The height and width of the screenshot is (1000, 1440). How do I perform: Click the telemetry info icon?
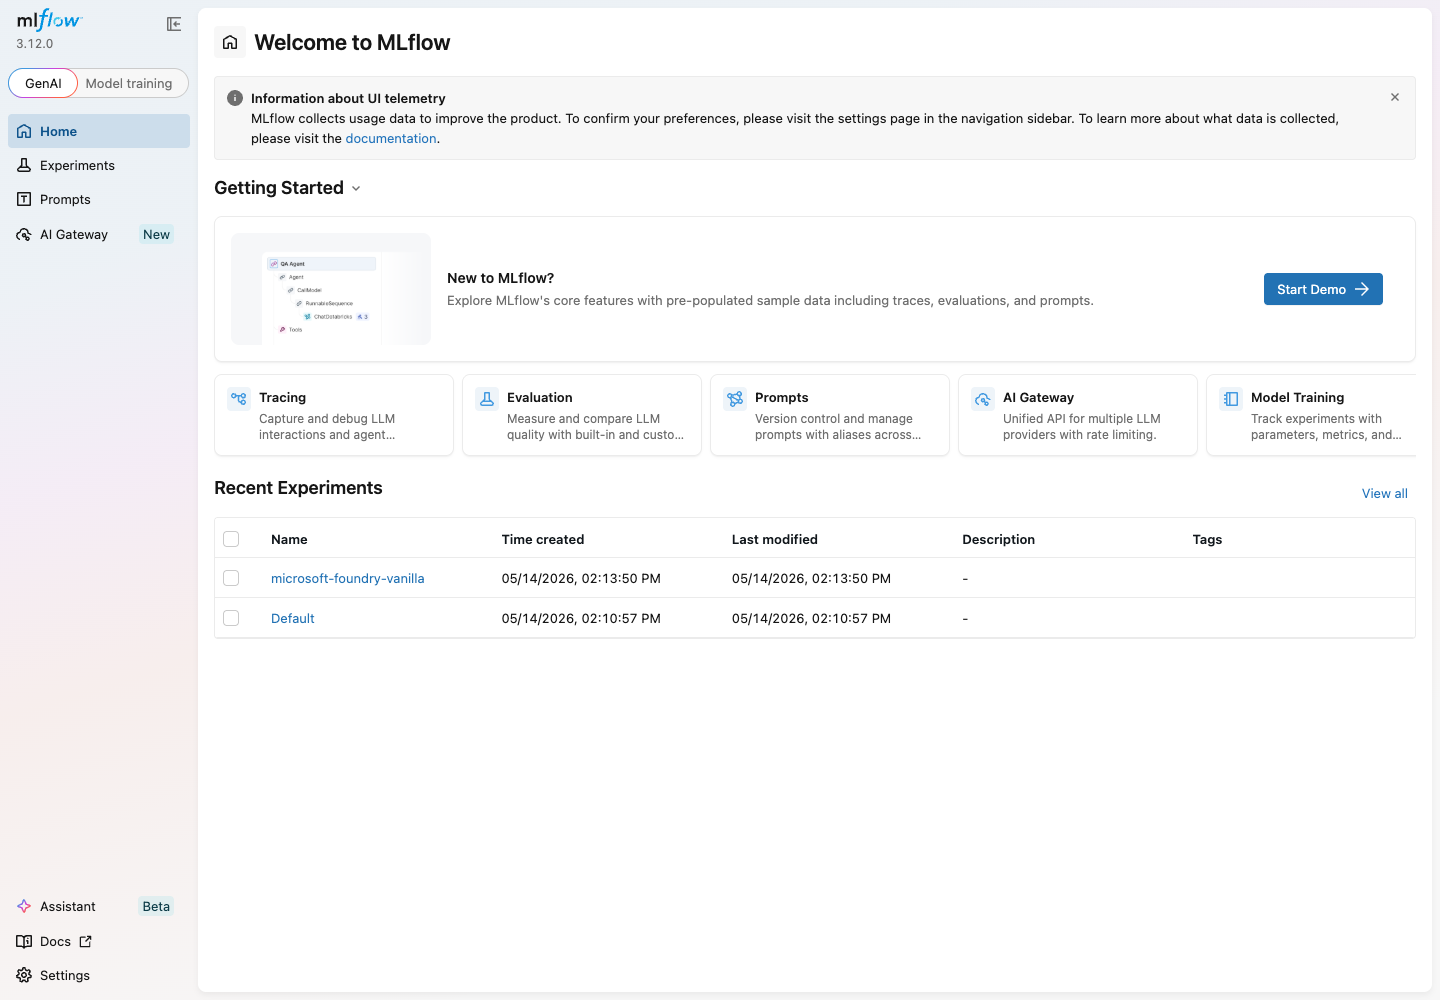pos(235,98)
